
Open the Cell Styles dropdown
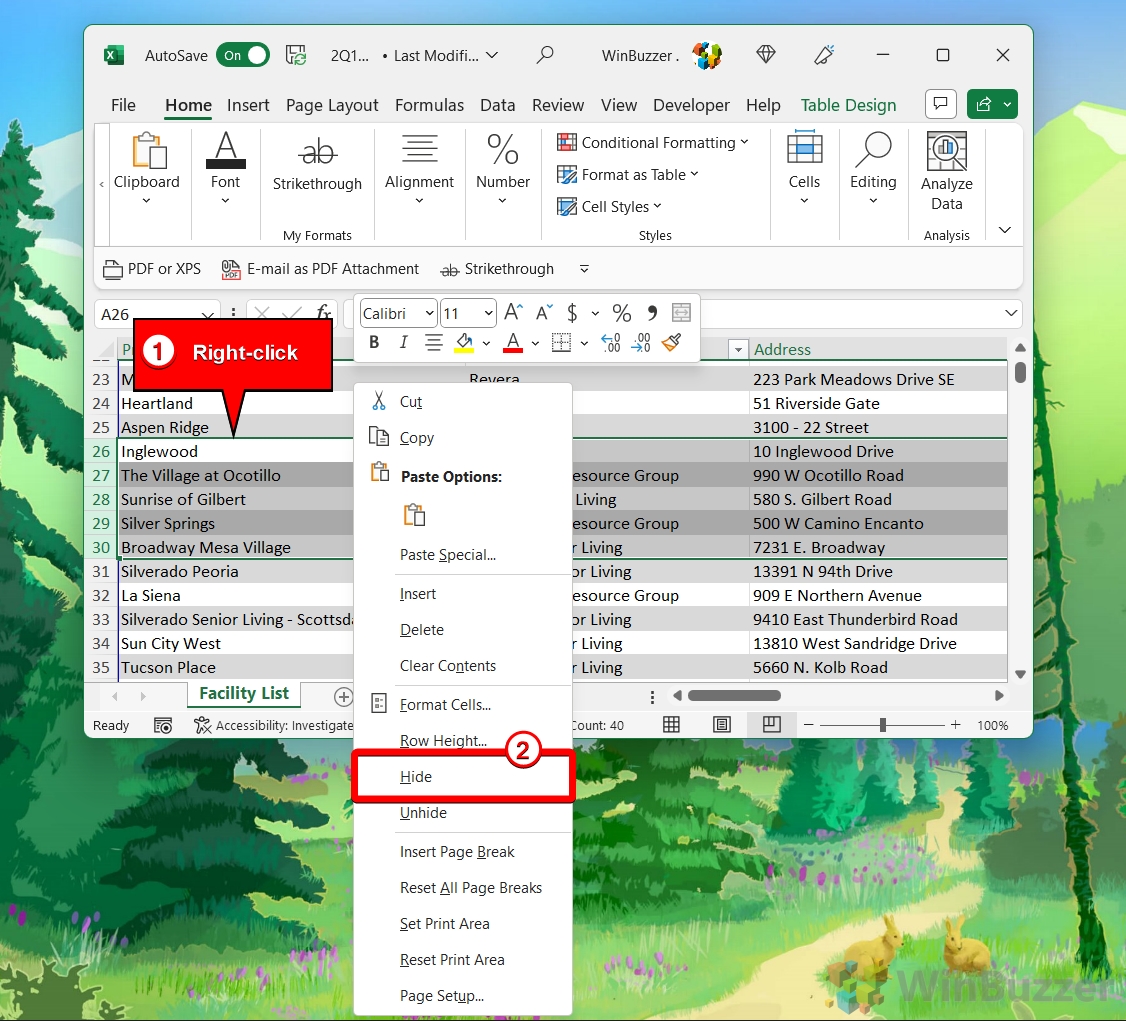(x=610, y=207)
